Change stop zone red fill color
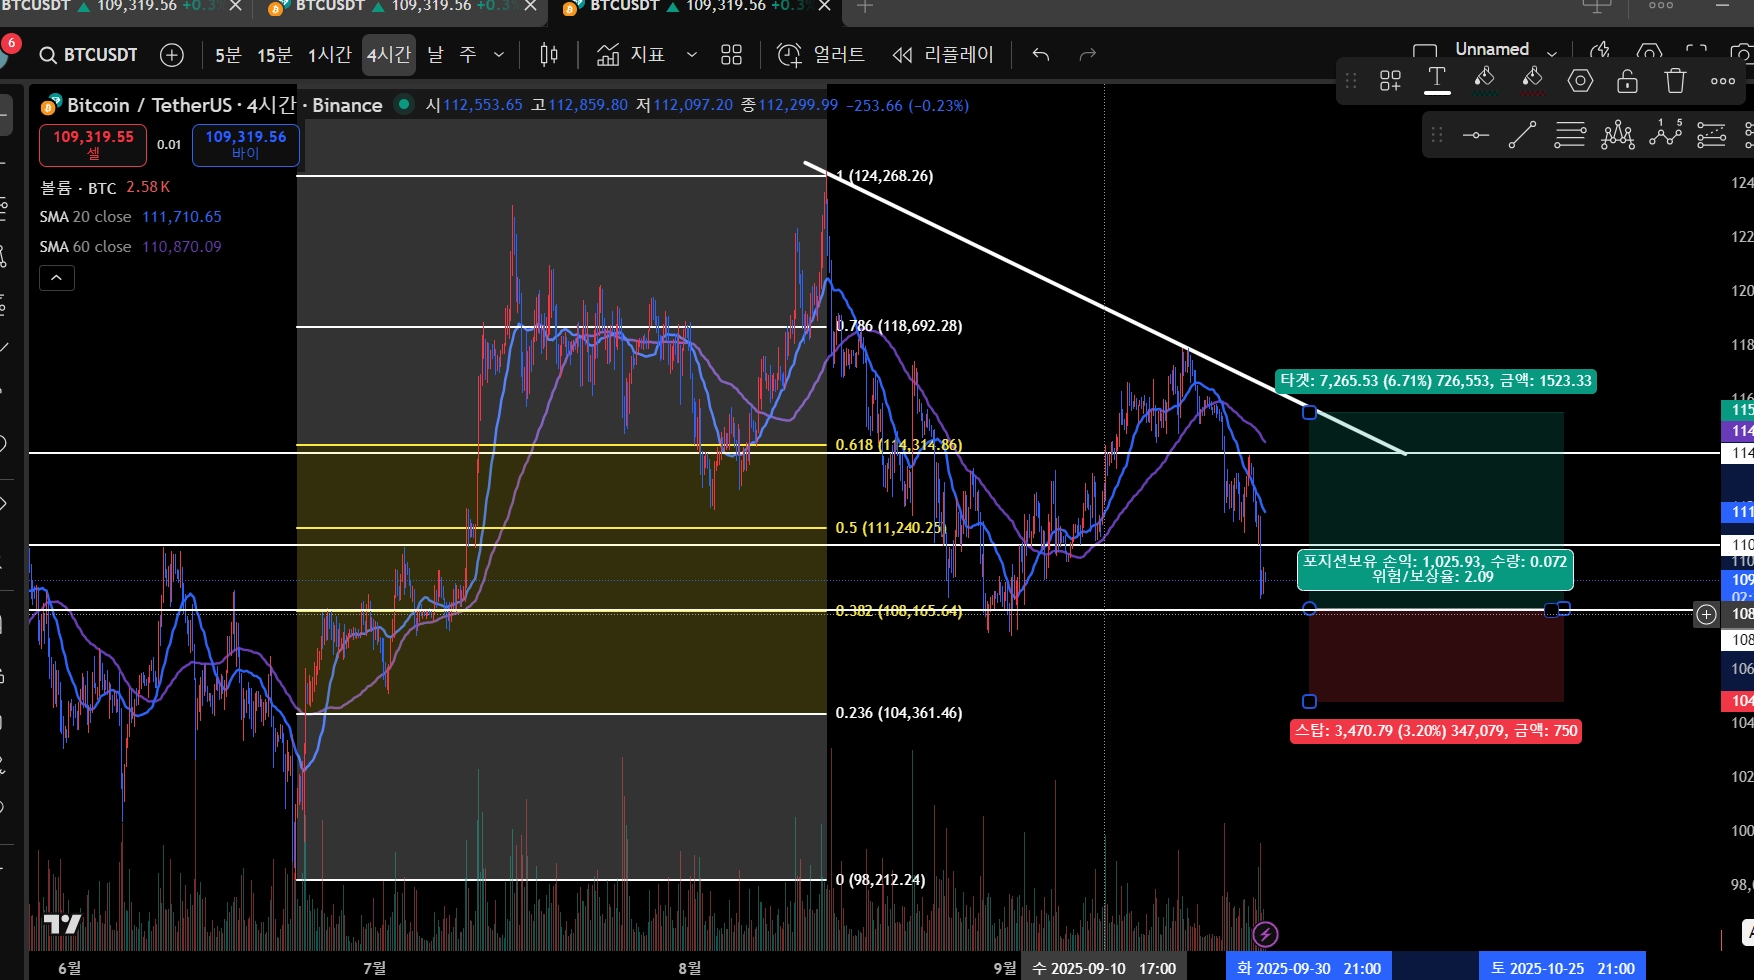This screenshot has width=1754, height=980. [x=1532, y=80]
